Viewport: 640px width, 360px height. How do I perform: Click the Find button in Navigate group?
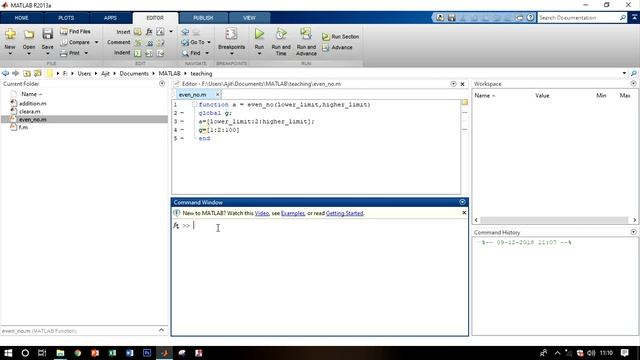point(191,53)
